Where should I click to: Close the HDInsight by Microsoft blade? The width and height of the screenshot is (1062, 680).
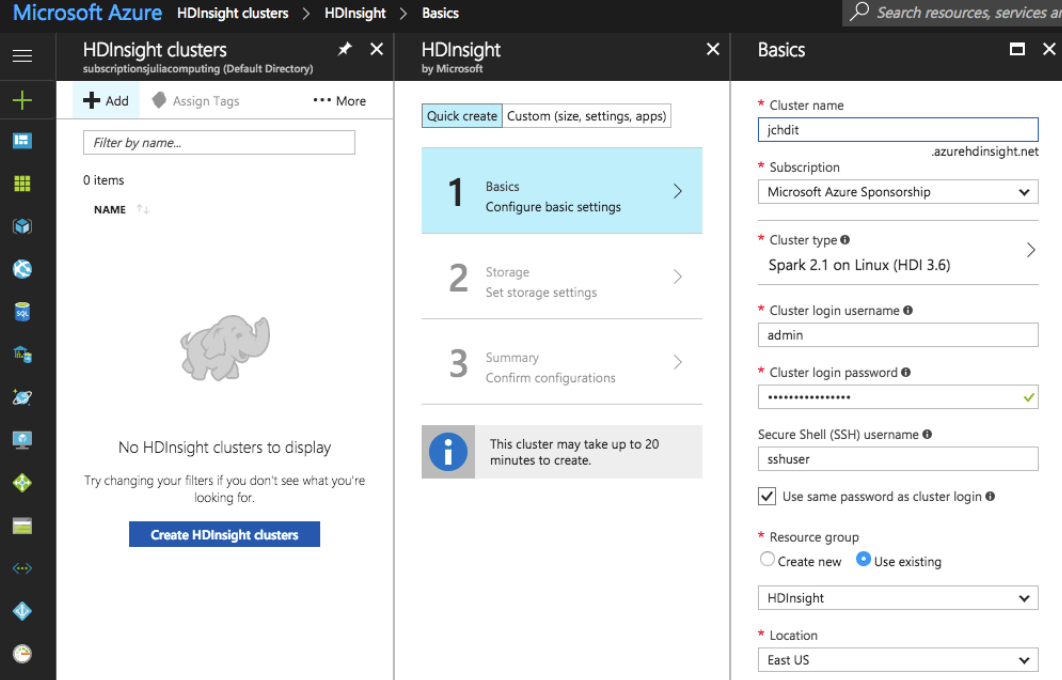[713, 49]
